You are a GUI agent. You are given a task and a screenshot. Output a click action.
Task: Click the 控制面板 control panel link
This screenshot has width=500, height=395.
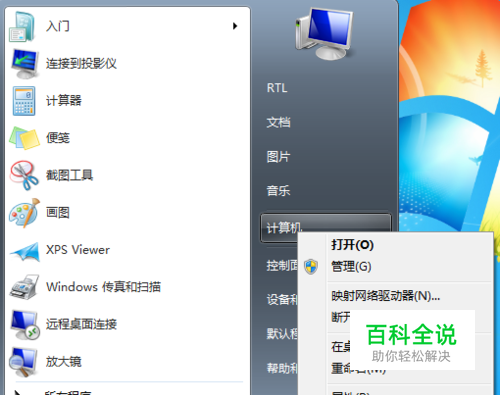point(282,266)
